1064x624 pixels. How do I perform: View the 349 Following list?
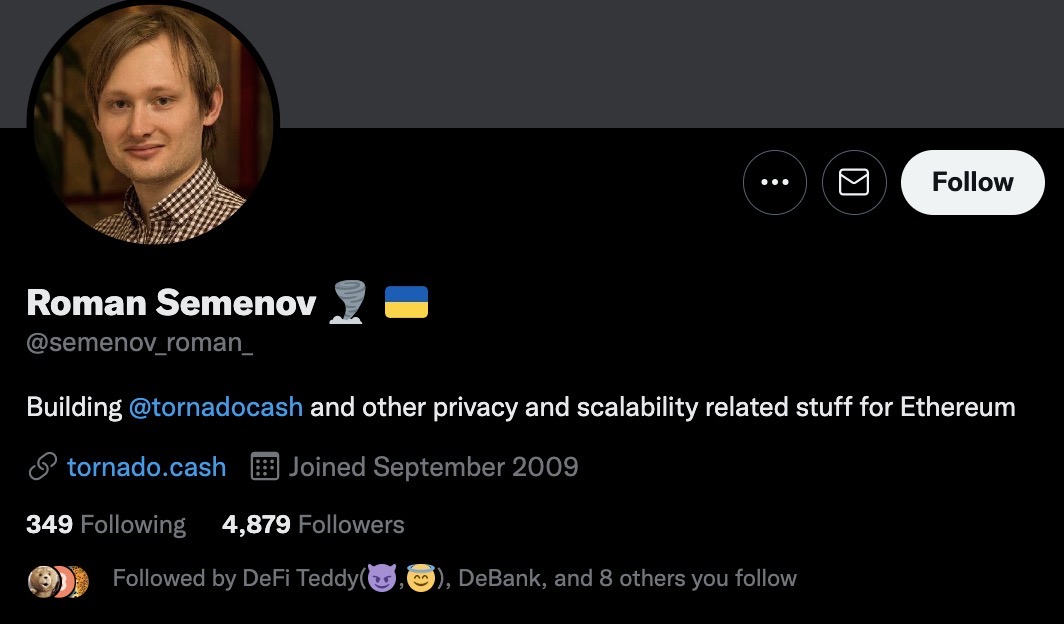[x=106, y=524]
